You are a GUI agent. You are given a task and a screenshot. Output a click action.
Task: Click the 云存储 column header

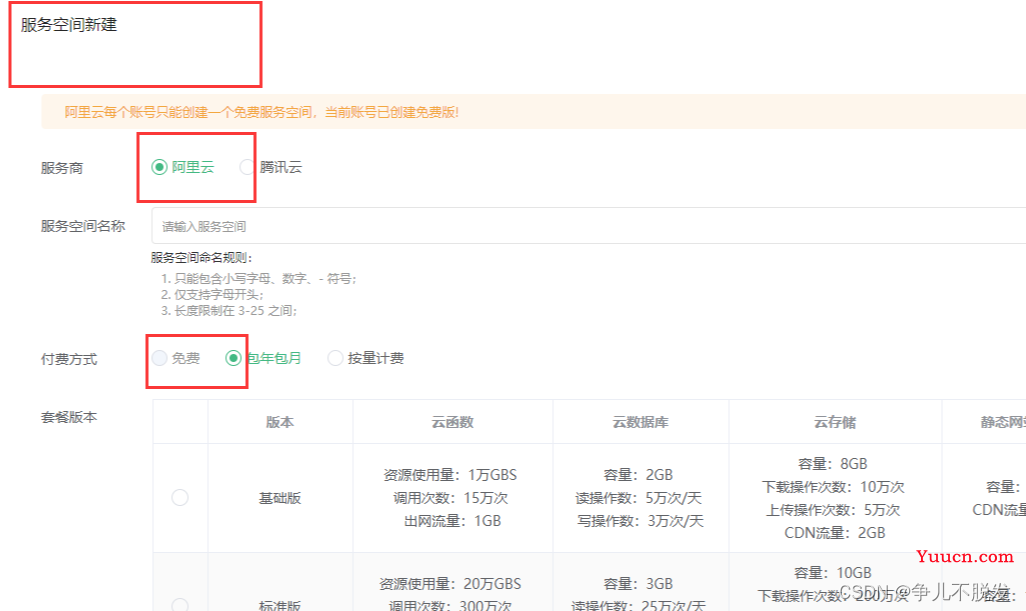(834, 422)
